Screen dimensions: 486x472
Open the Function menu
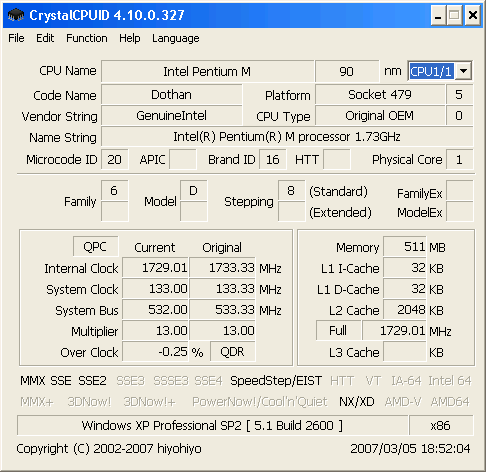87,38
